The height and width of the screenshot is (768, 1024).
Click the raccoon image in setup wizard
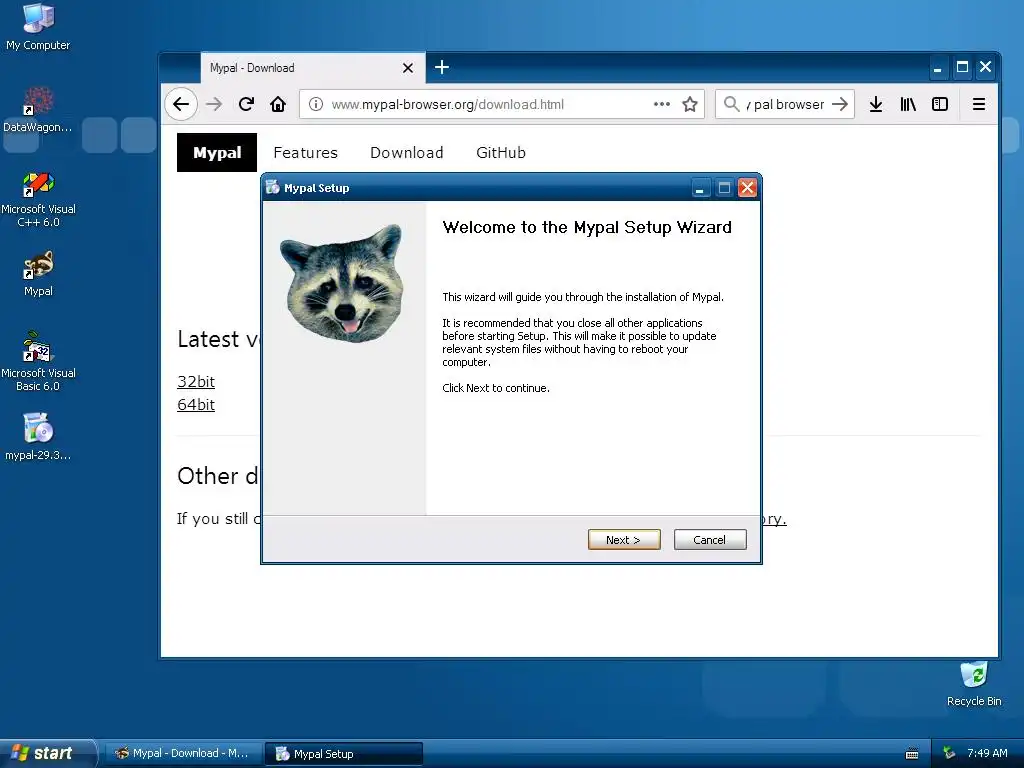coord(344,283)
